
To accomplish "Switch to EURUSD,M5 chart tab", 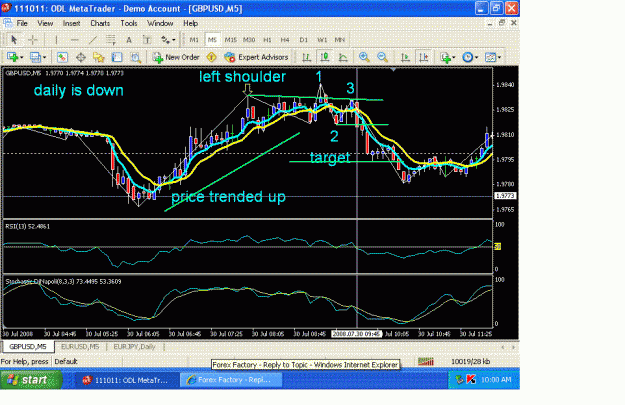I will click(80, 346).
